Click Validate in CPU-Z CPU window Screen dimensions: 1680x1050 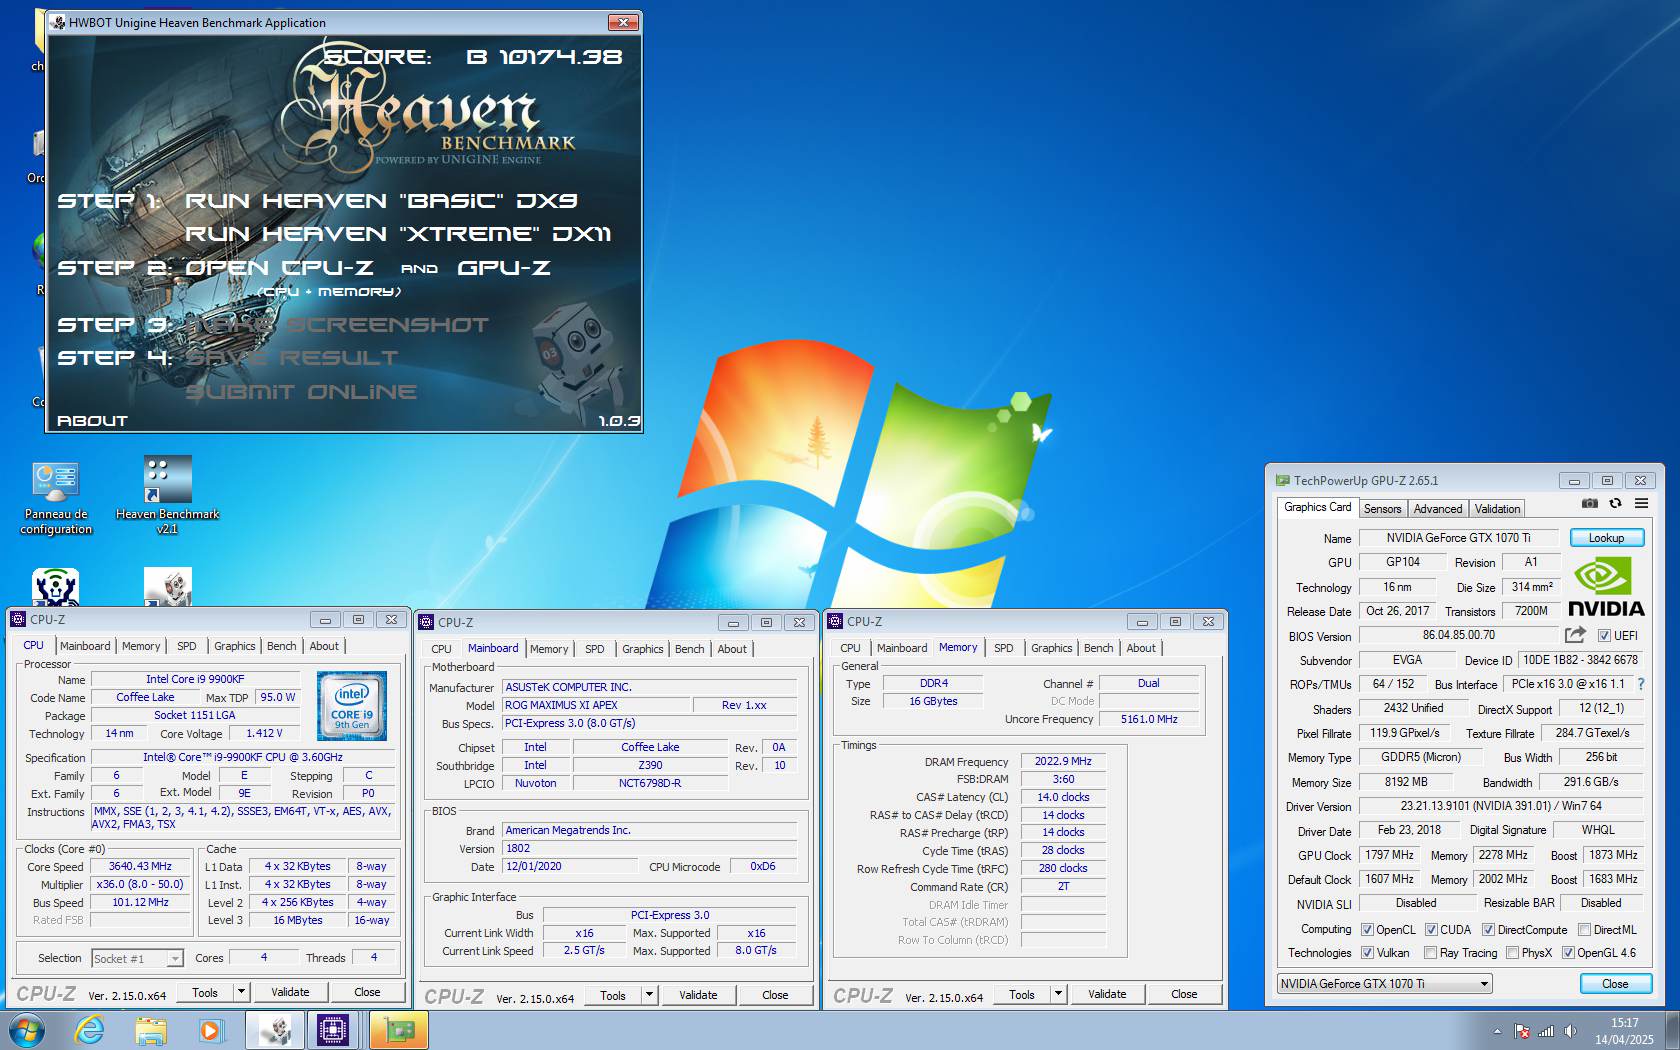[290, 992]
